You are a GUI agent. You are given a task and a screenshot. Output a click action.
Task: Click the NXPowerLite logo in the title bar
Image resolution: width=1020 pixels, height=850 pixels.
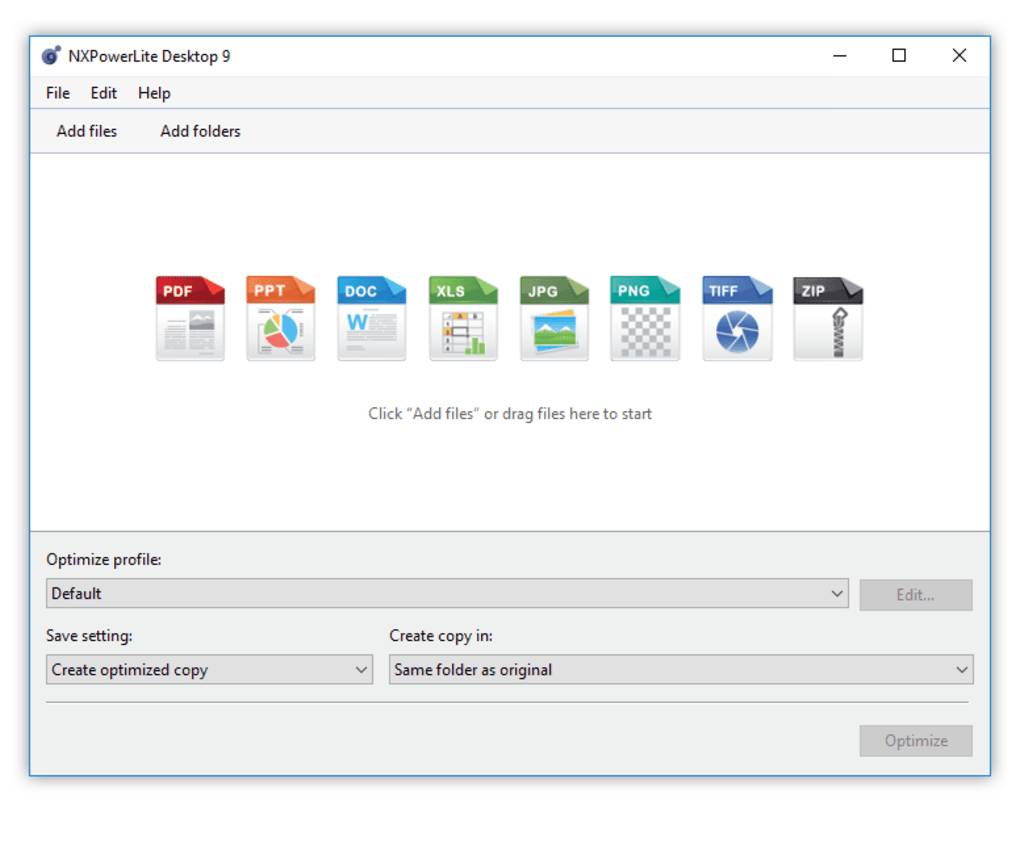point(50,56)
